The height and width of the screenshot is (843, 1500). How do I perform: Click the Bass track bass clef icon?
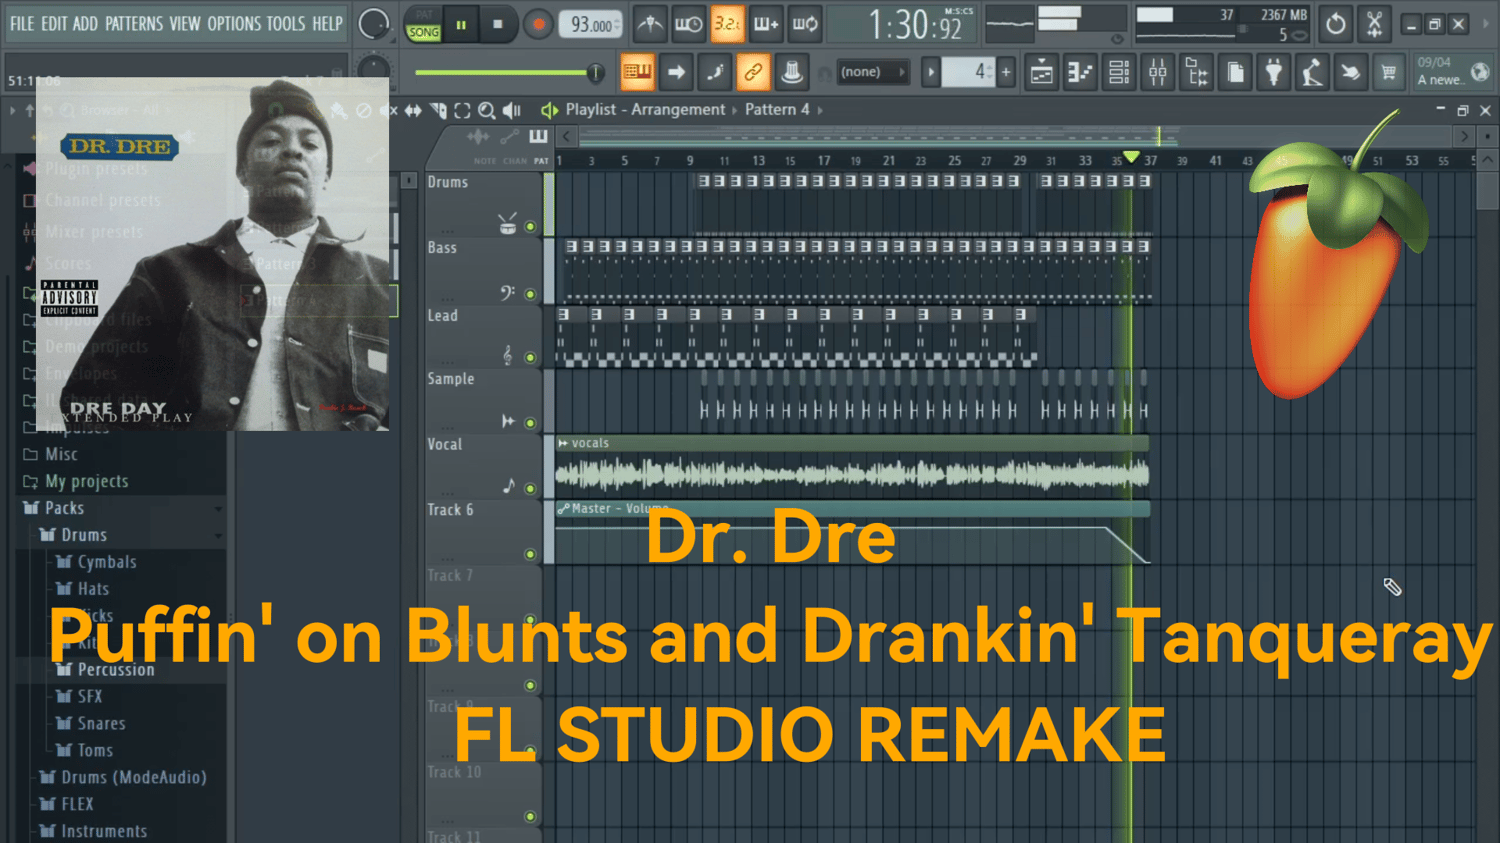(508, 292)
